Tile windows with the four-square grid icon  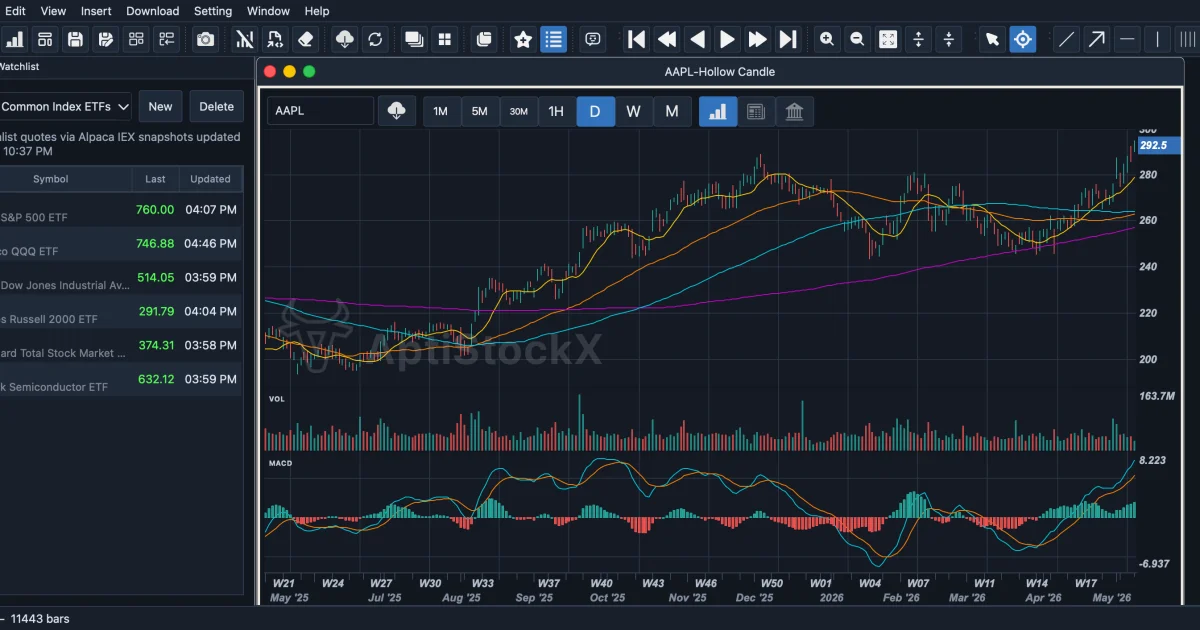445,39
